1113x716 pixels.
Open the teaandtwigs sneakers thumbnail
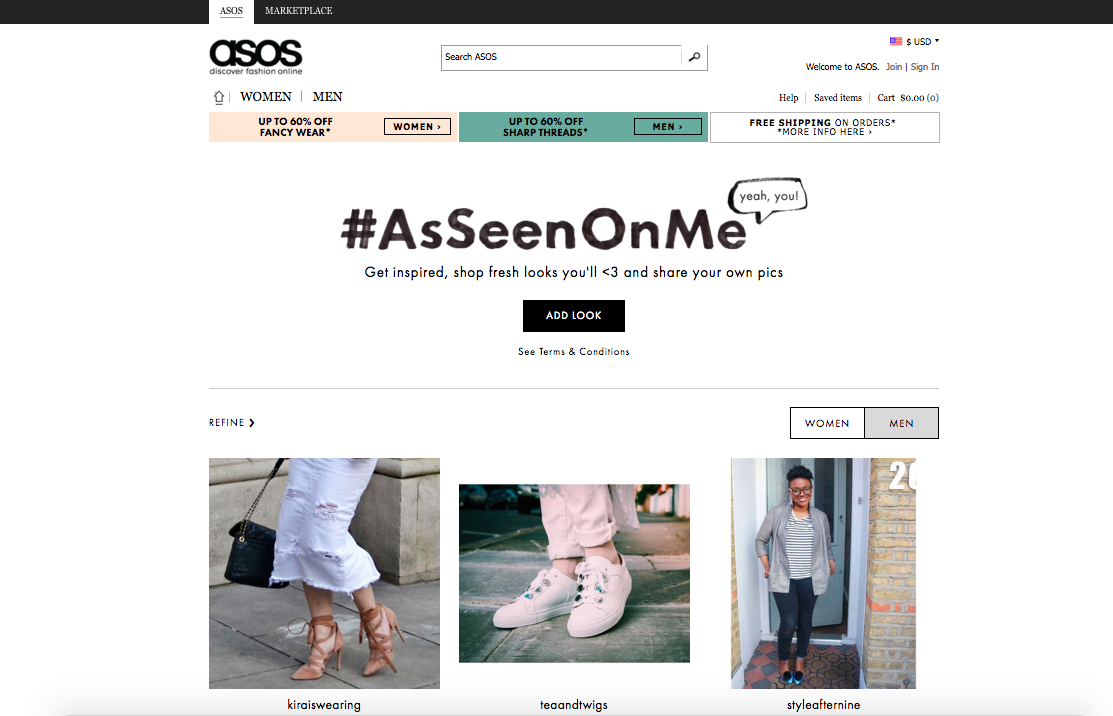click(x=574, y=573)
